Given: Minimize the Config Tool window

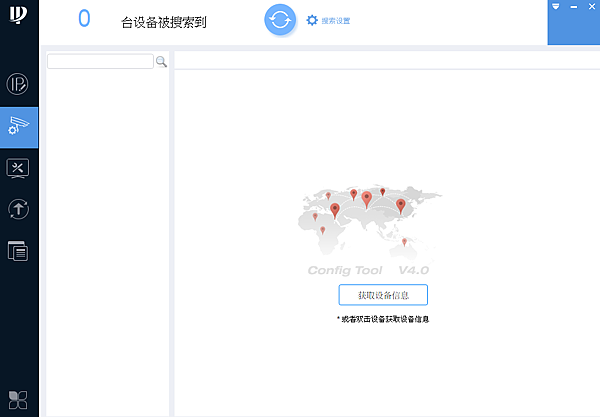Looking at the screenshot, I should coord(574,7).
